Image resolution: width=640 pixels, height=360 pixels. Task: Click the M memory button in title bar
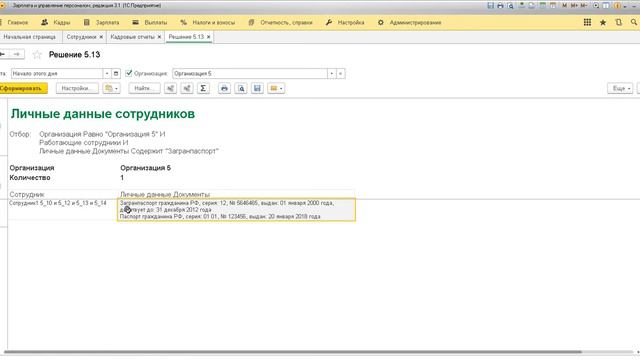point(564,6)
